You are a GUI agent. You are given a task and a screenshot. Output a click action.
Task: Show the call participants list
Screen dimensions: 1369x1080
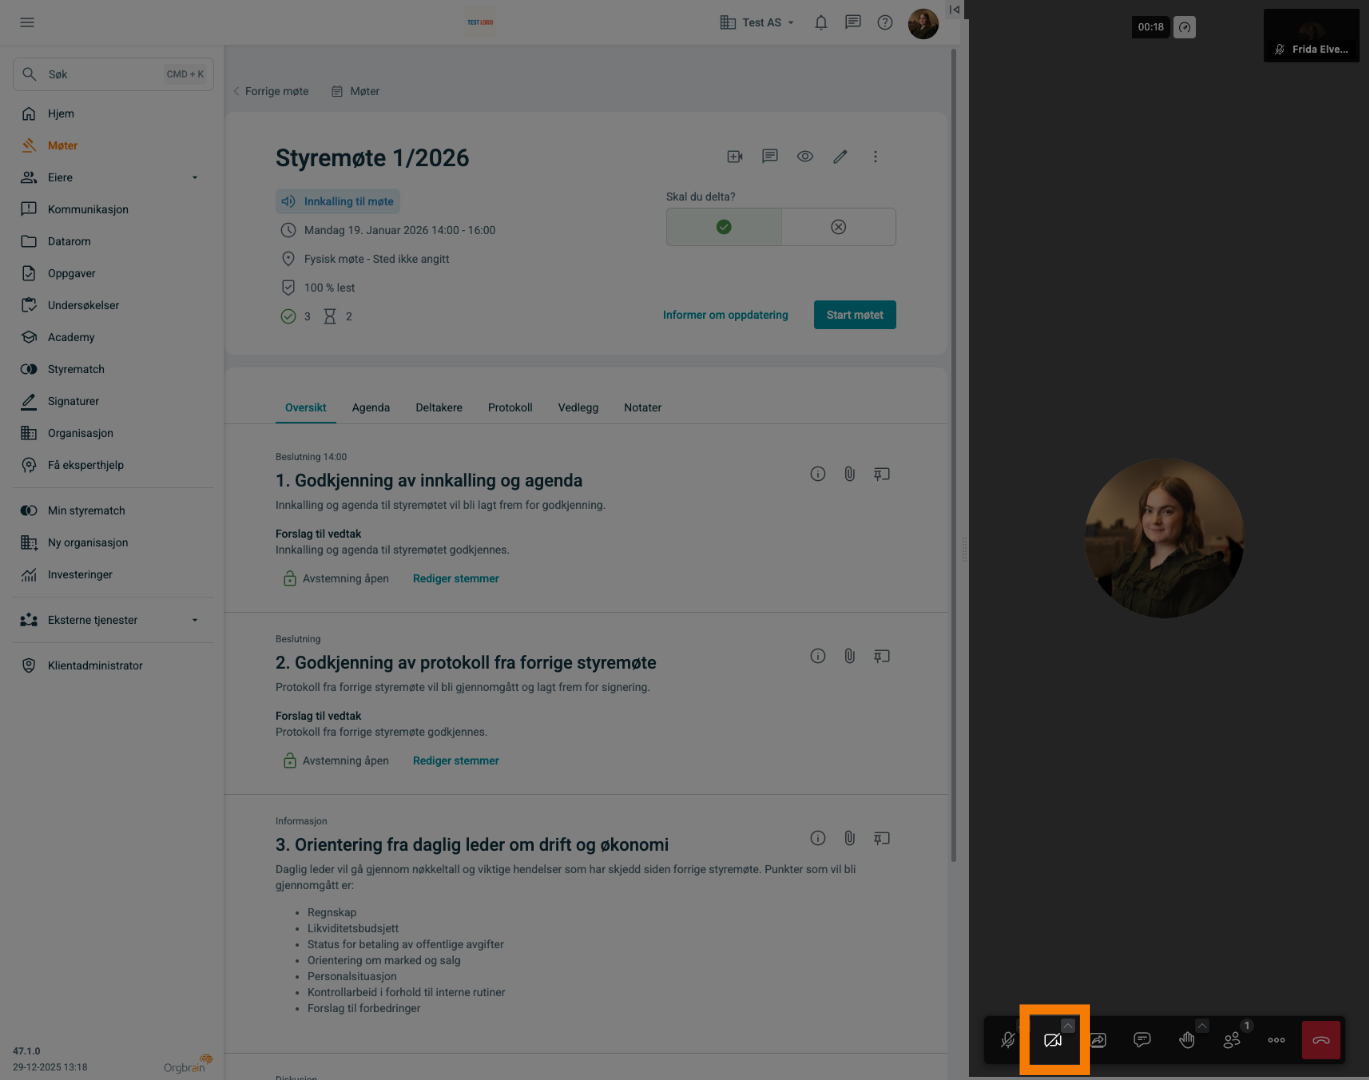pos(1232,1040)
